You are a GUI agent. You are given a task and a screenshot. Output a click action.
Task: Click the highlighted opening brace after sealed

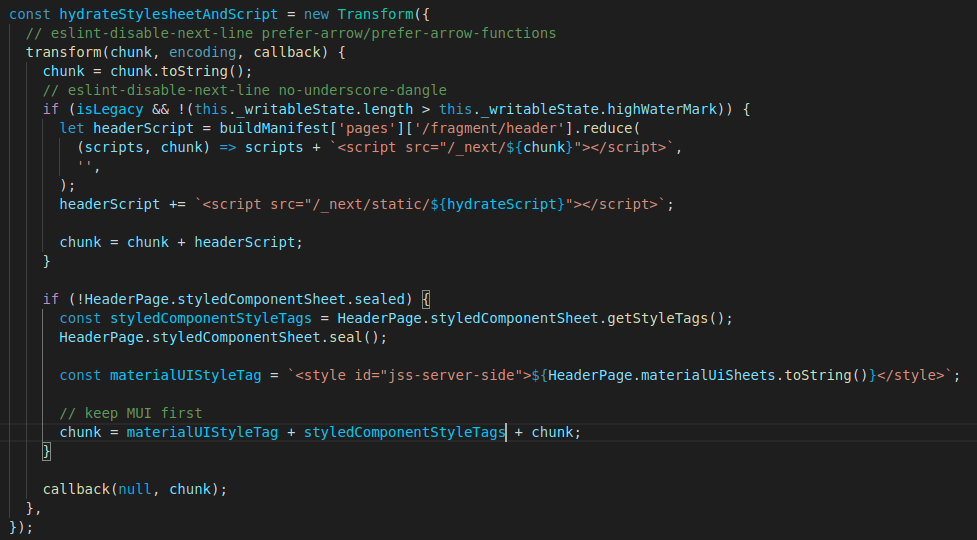coord(426,299)
